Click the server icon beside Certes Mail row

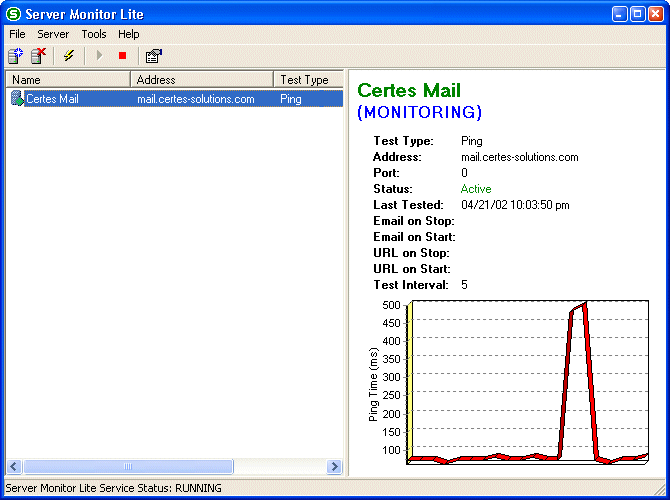coord(17,98)
